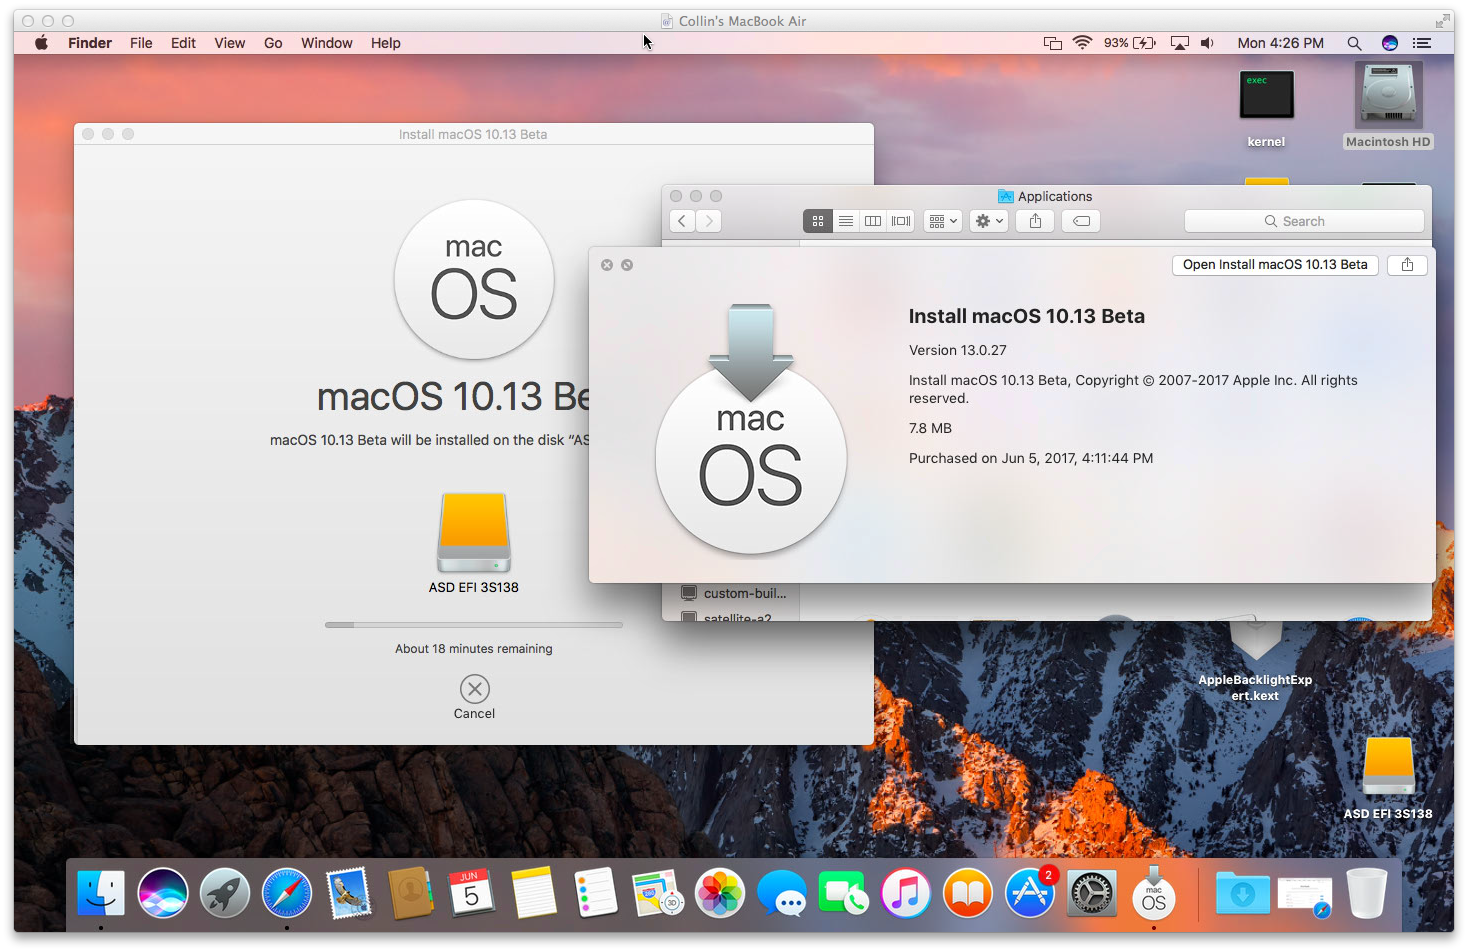Viewport: 1468px width, 952px height.
Task: Click battery 93% status in menu bar
Action: (1130, 43)
